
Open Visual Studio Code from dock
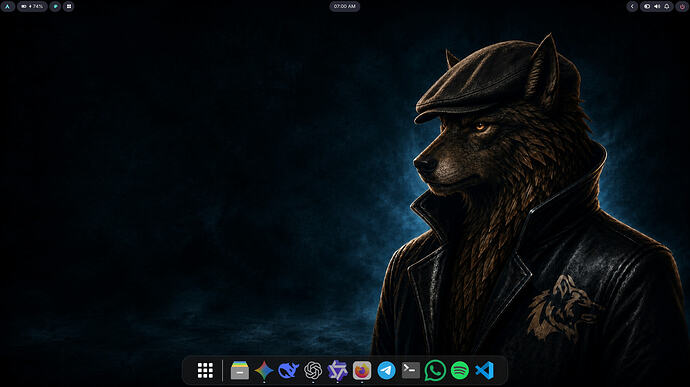pyautogui.click(x=484, y=370)
